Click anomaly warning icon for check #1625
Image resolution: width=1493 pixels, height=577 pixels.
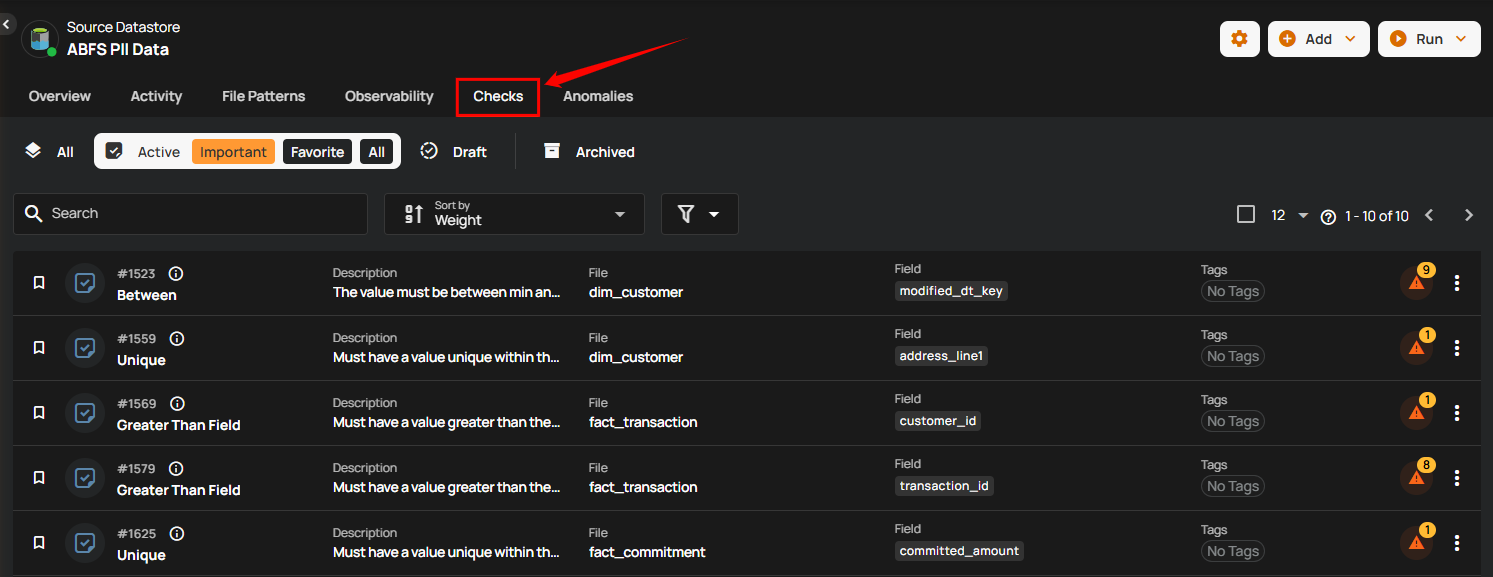coord(1417,543)
